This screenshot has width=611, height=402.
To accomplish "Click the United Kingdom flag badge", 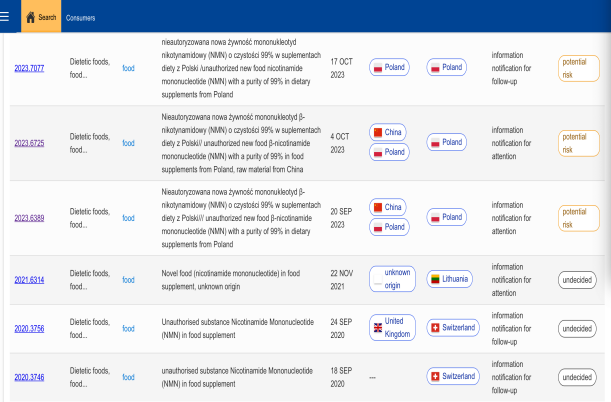I will [390, 328].
